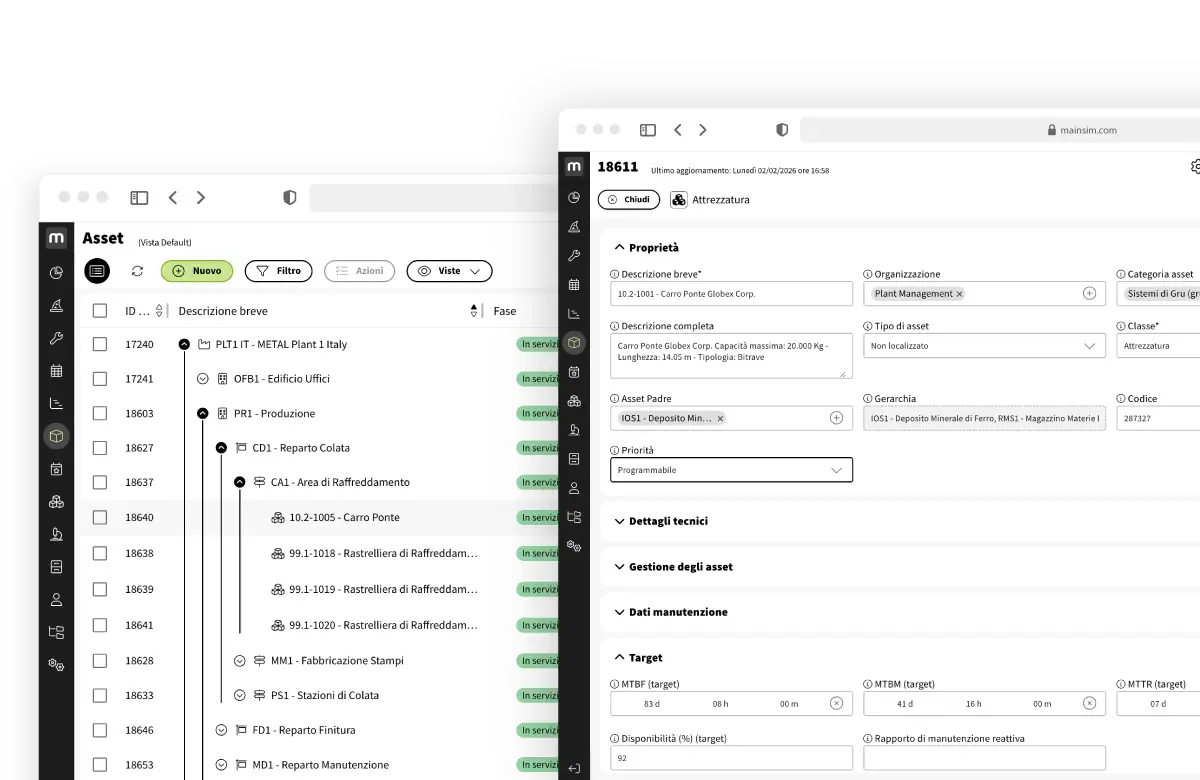Click the hierarchy tree icon in detail window sidebar
The height and width of the screenshot is (780, 1200).
tap(574, 517)
